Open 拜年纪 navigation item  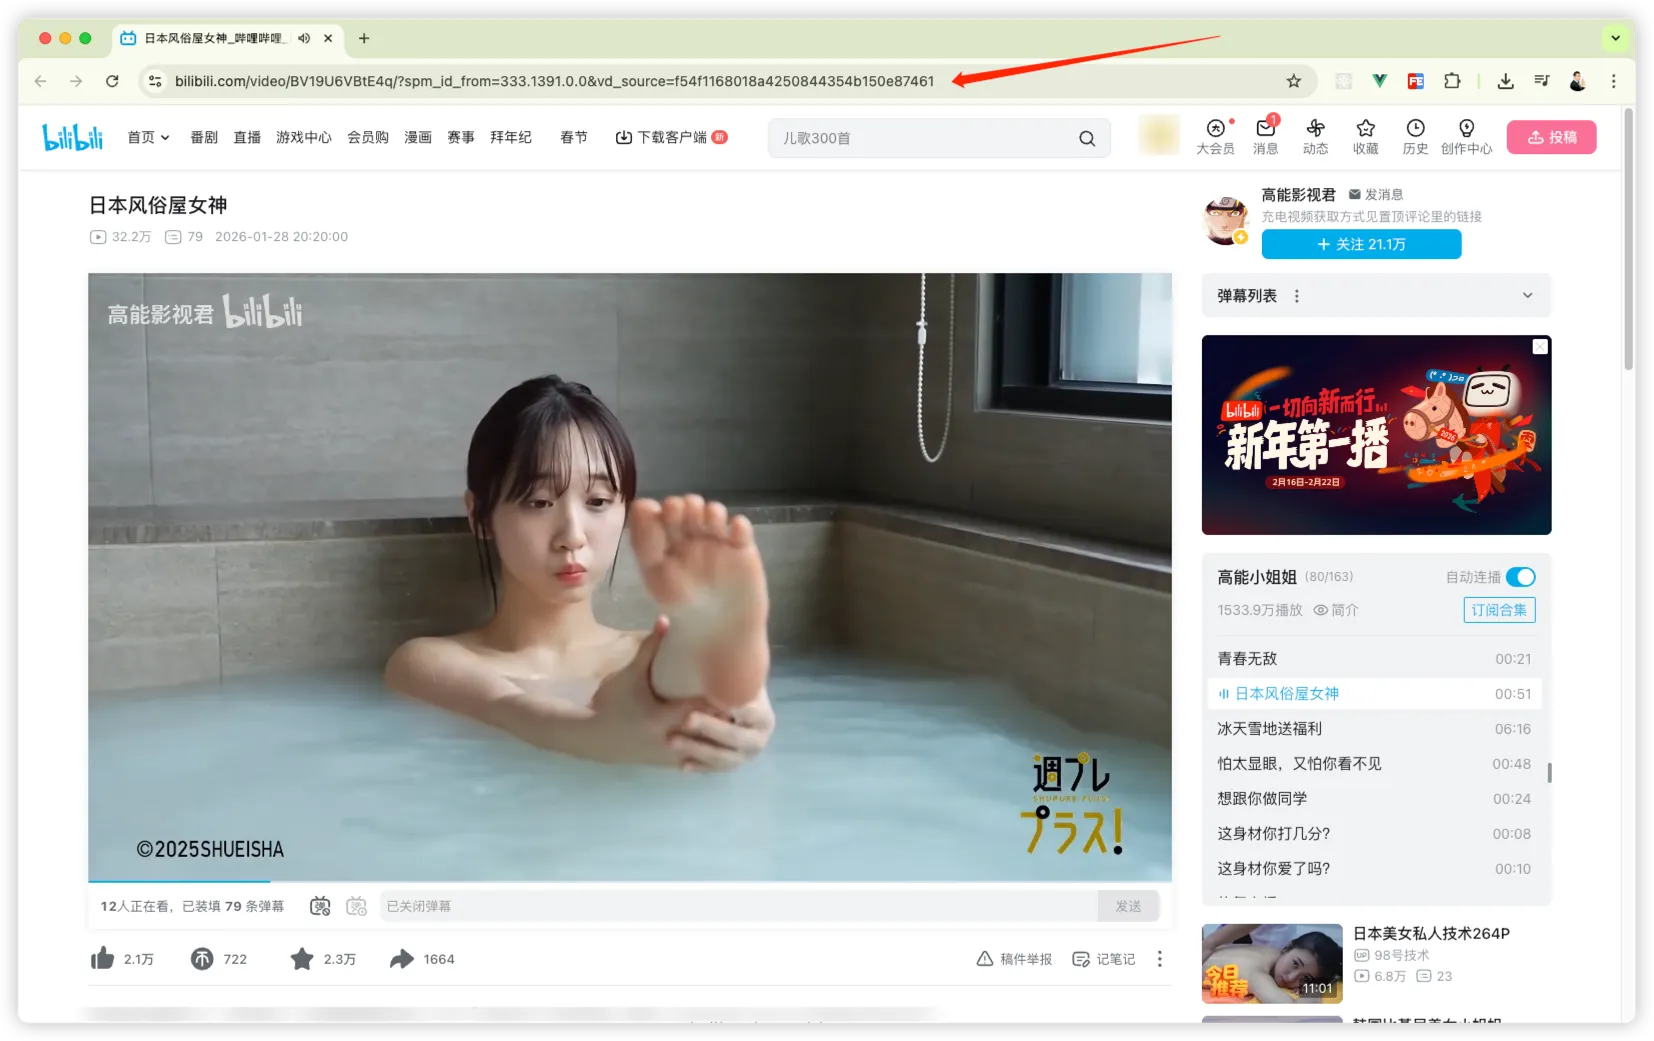(511, 137)
